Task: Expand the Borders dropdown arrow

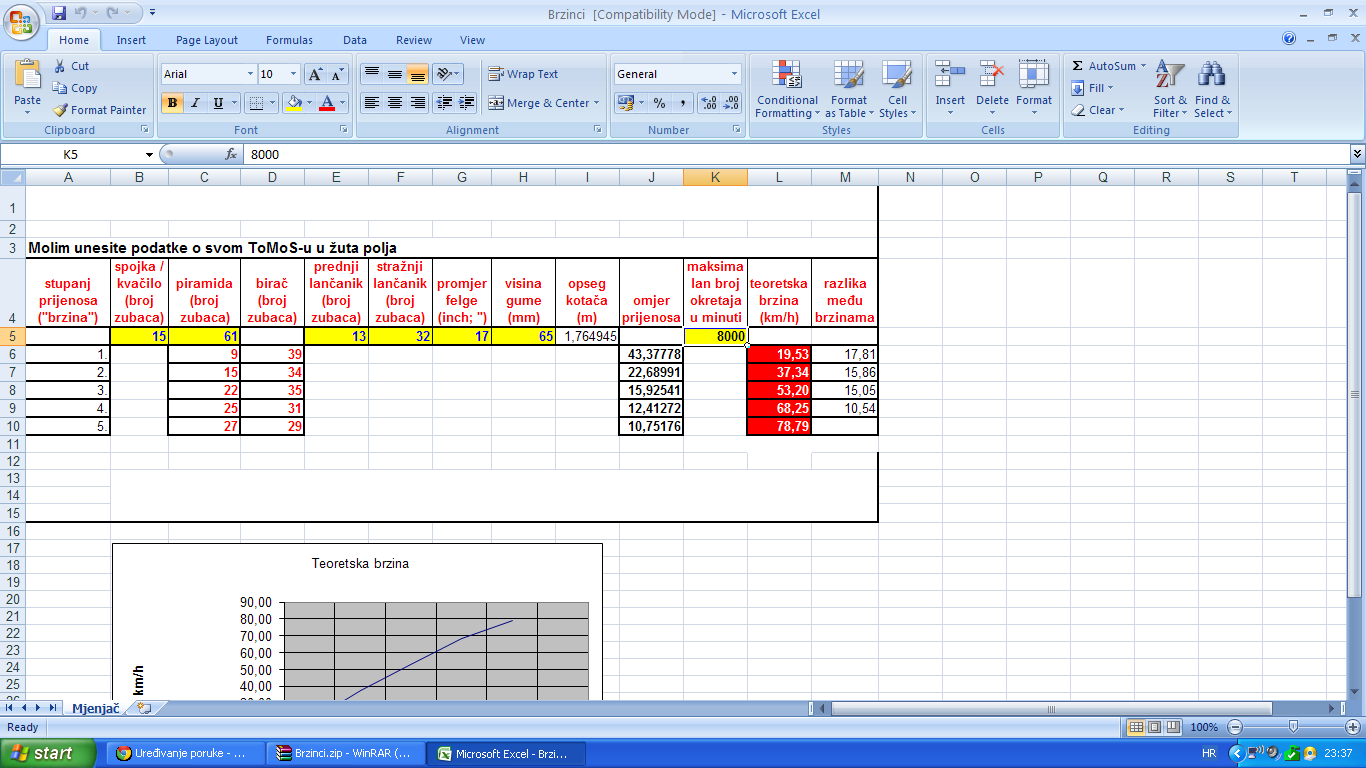Action: click(x=273, y=103)
